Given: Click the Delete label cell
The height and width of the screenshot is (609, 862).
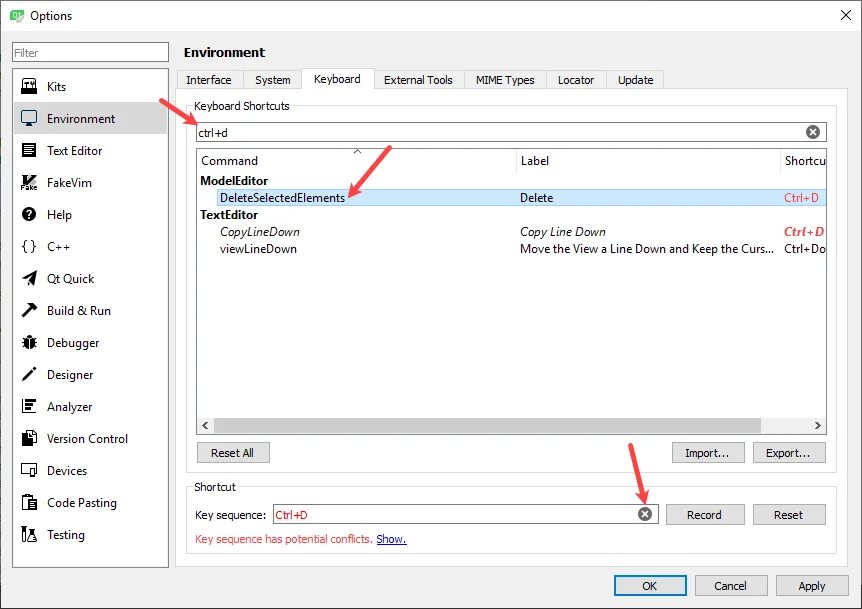Looking at the screenshot, I should (537, 197).
